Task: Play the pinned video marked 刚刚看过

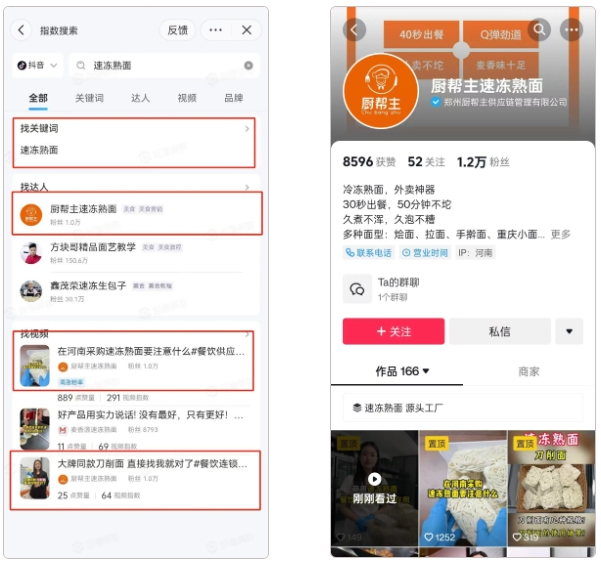Action: pos(374,488)
